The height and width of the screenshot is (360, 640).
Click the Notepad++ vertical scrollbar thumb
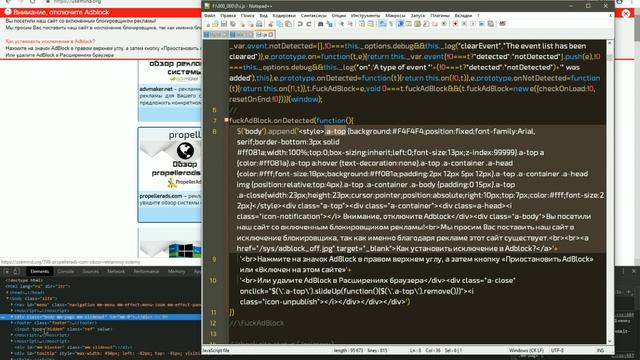coord(610,57)
